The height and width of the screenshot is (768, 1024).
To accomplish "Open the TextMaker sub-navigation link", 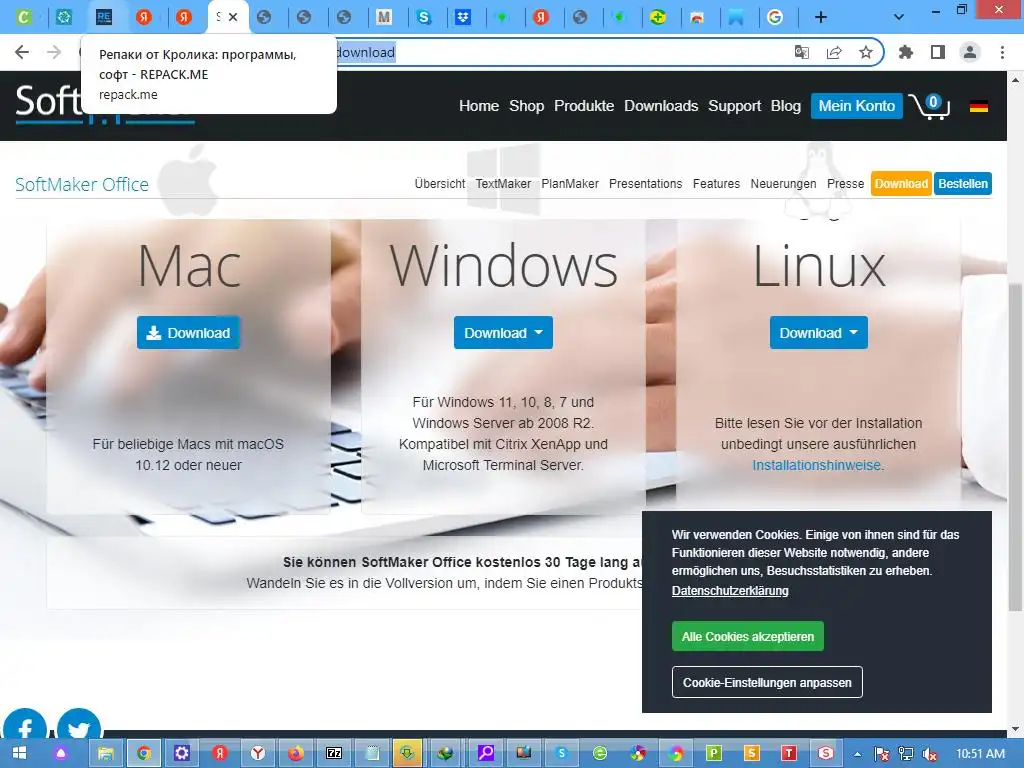I will 503,184.
